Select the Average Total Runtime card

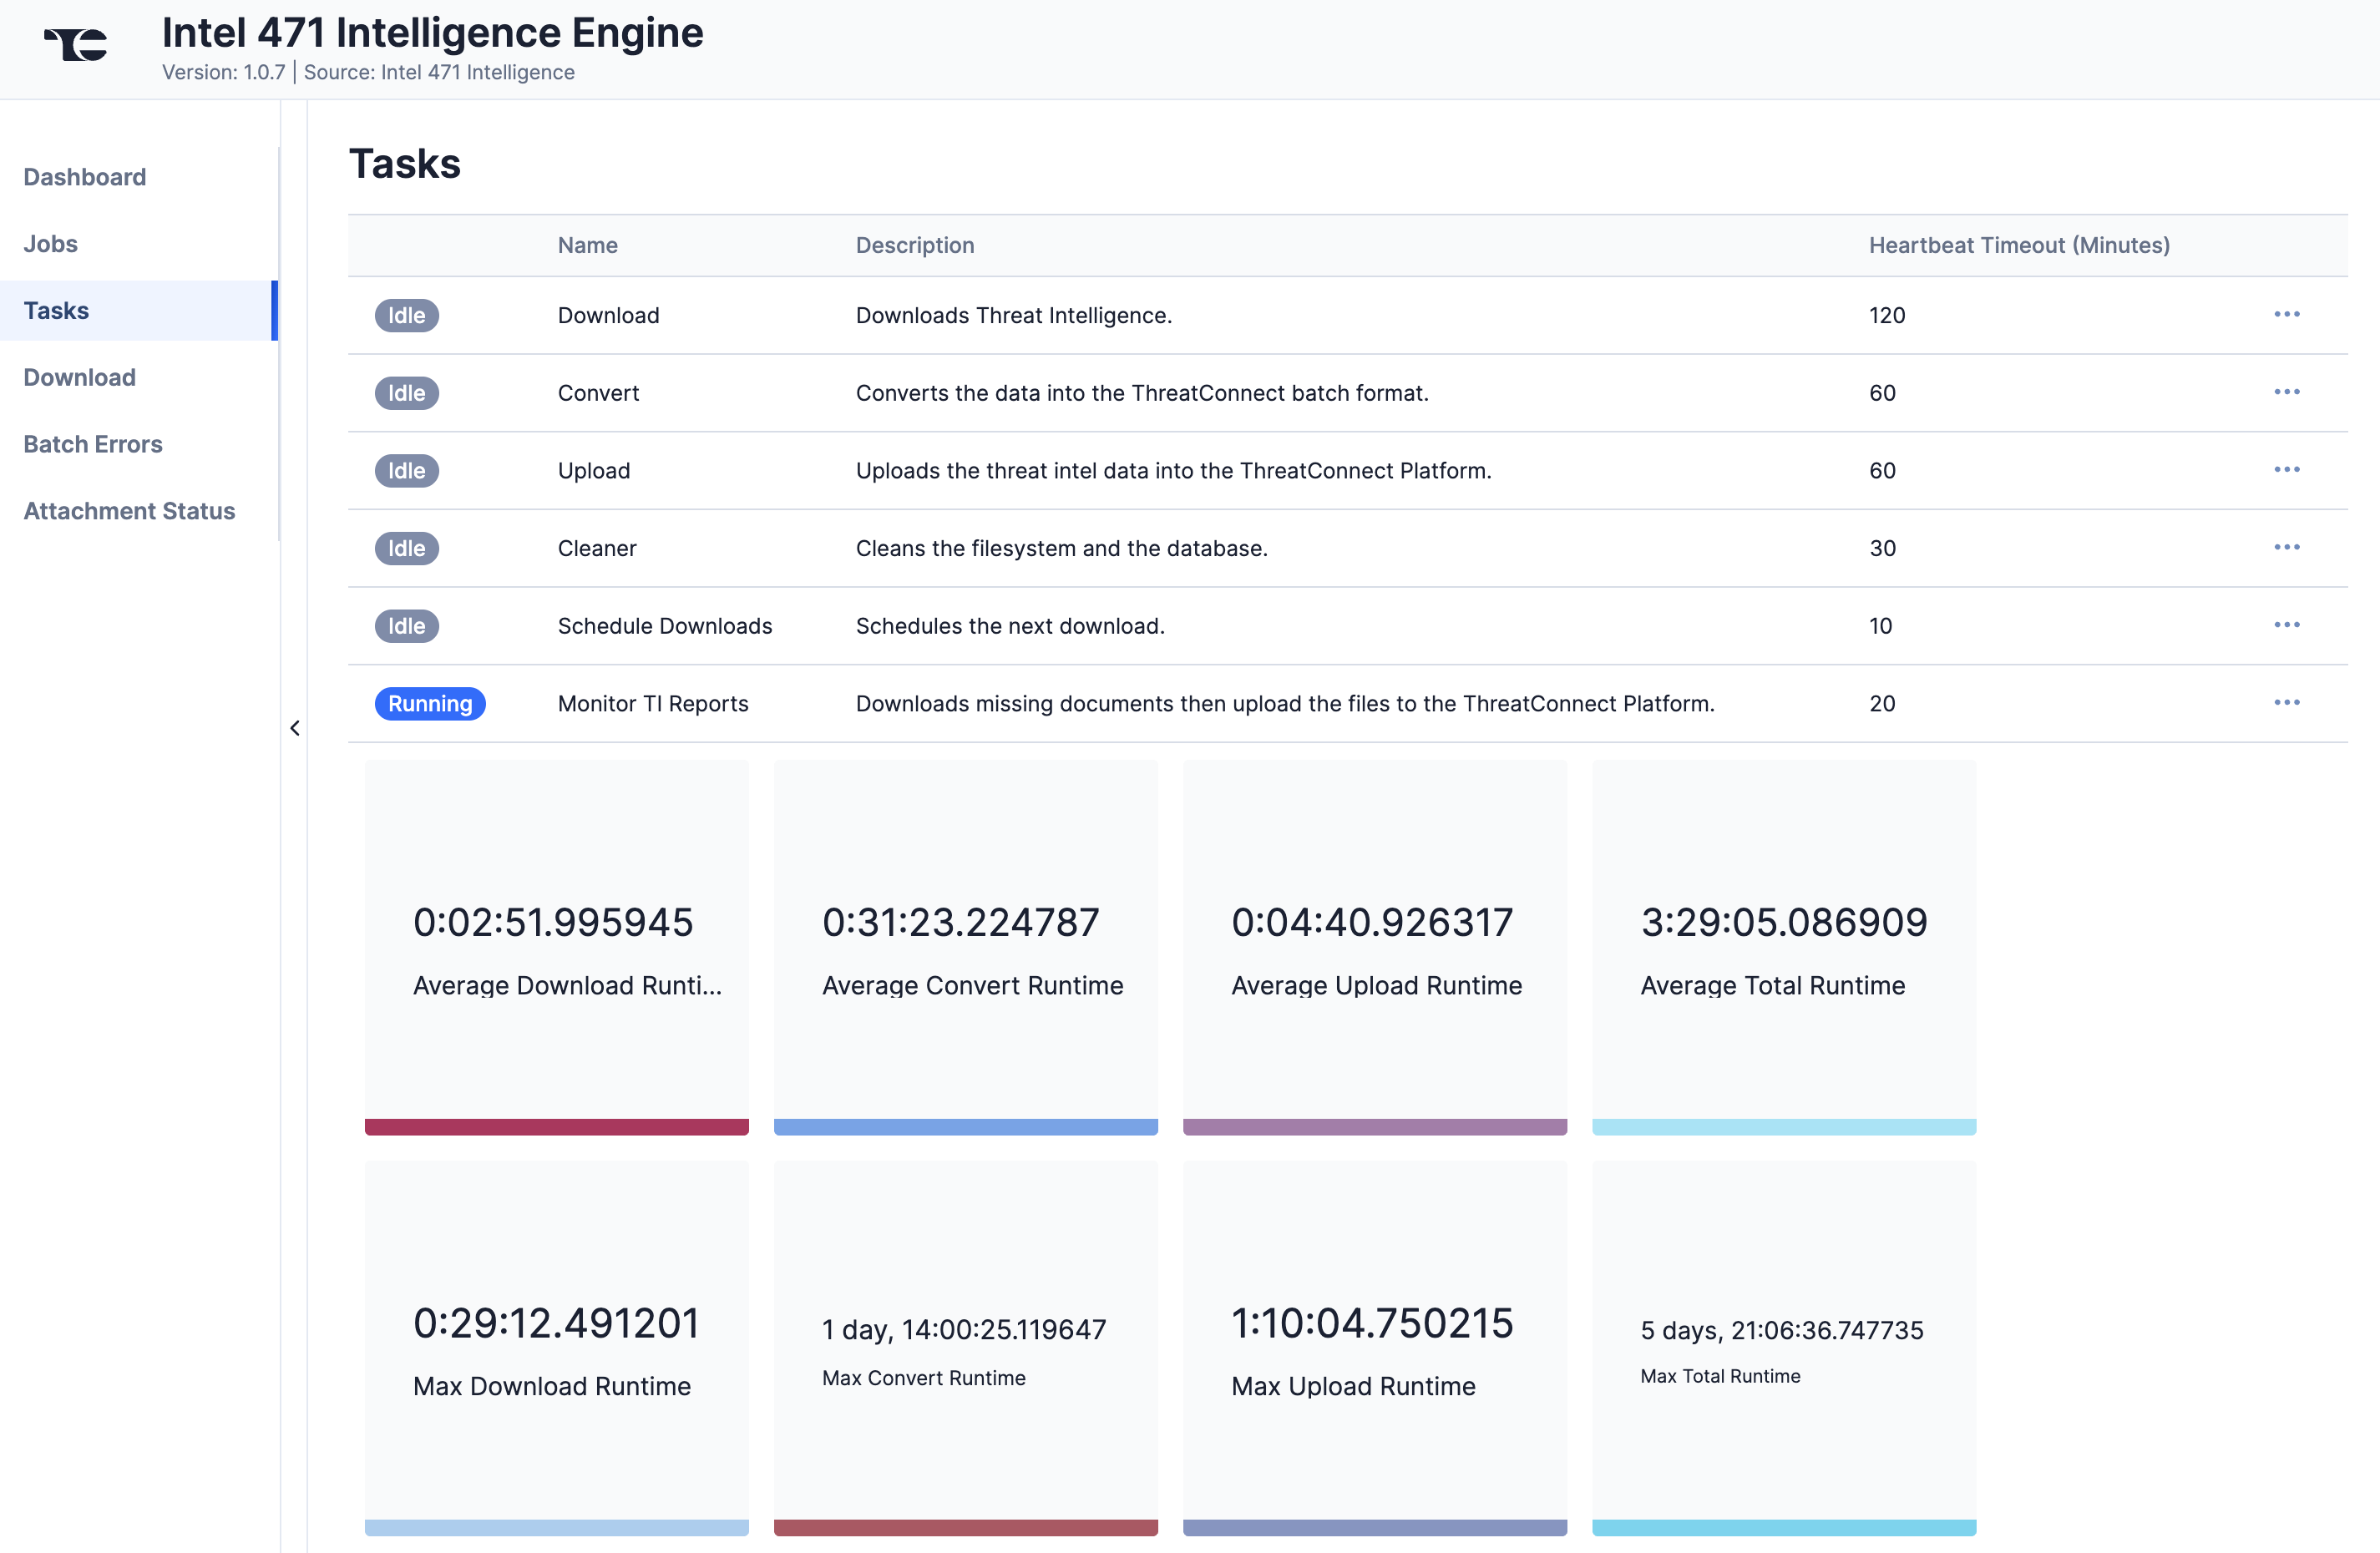(x=1783, y=947)
